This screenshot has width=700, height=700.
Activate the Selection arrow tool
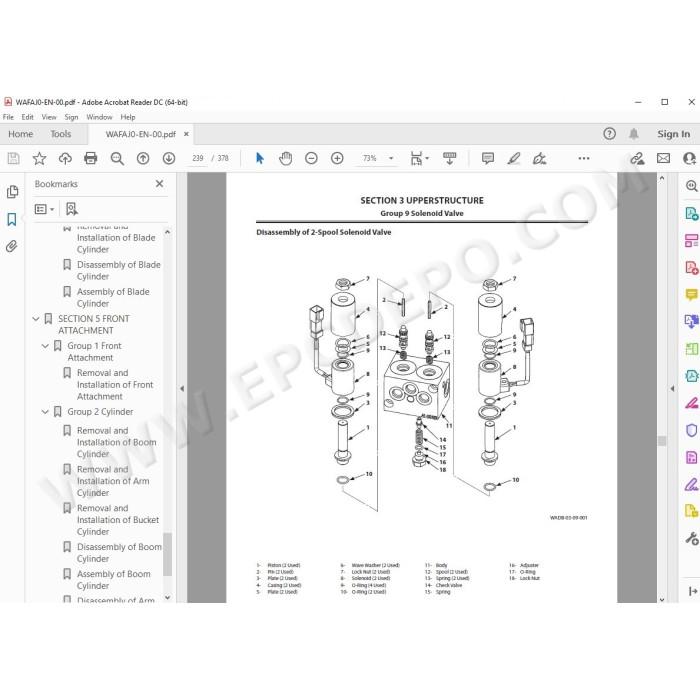[260, 158]
